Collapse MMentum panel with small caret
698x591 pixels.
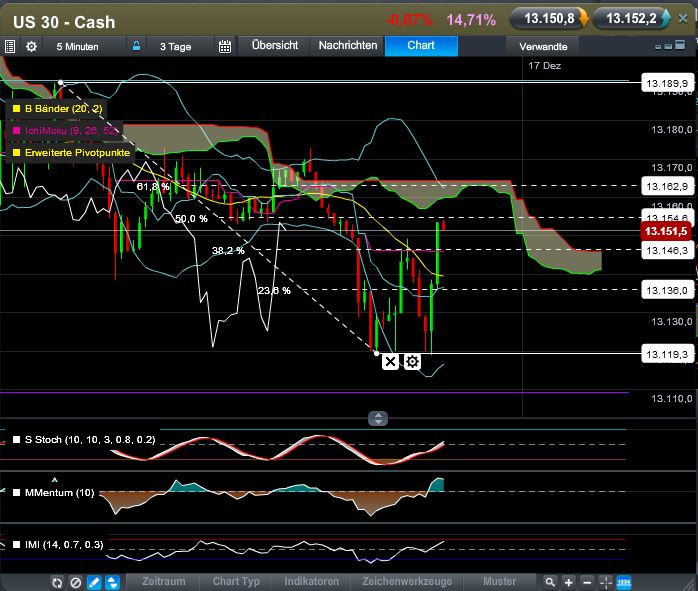click(x=54, y=480)
